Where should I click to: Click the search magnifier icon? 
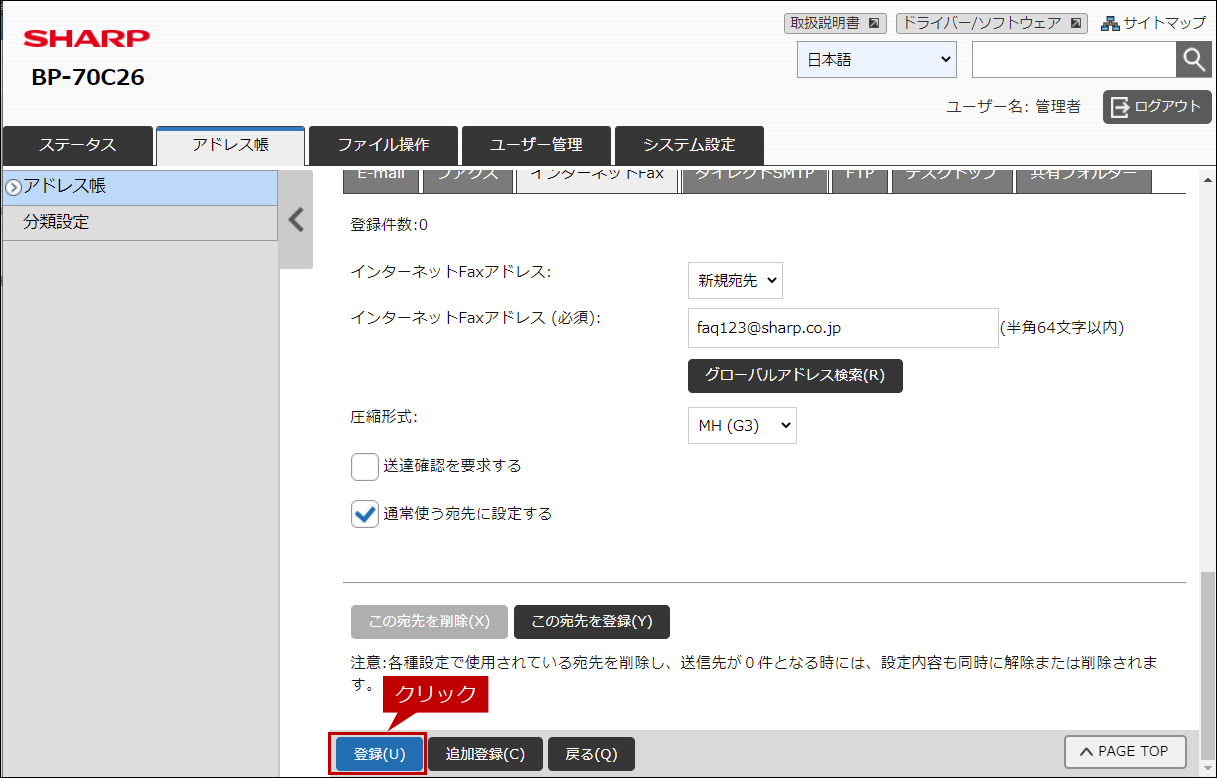click(1193, 60)
